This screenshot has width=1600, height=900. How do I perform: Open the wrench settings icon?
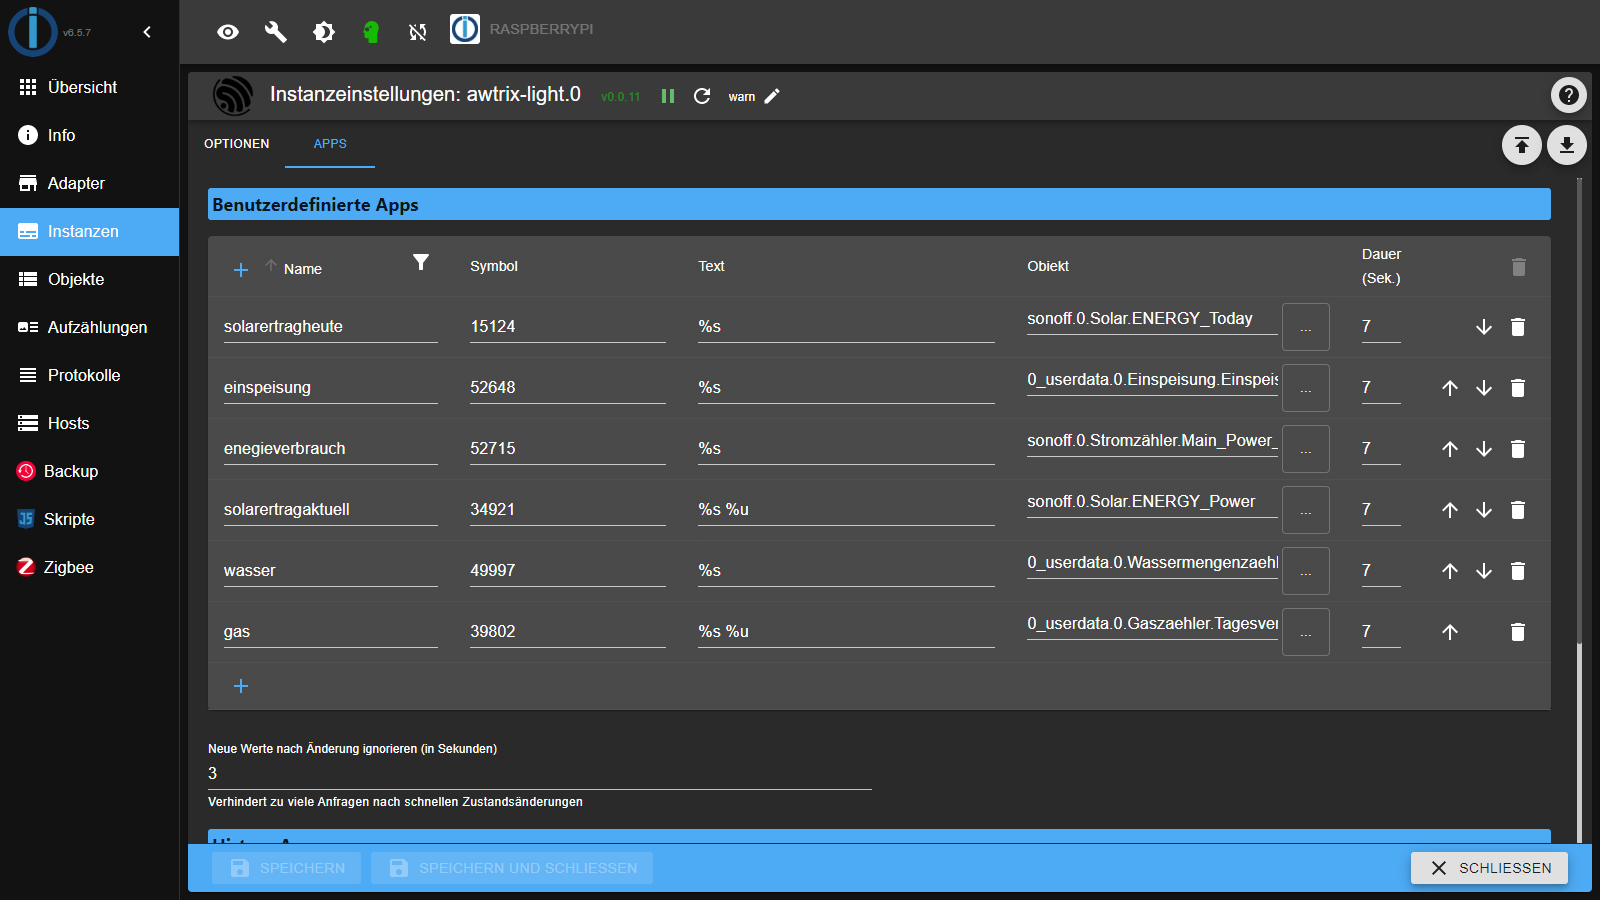276,32
